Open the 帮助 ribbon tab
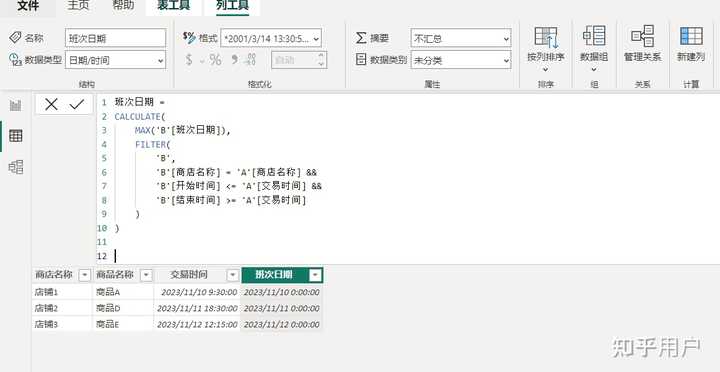The image size is (720, 372). pyautogui.click(x=123, y=6)
